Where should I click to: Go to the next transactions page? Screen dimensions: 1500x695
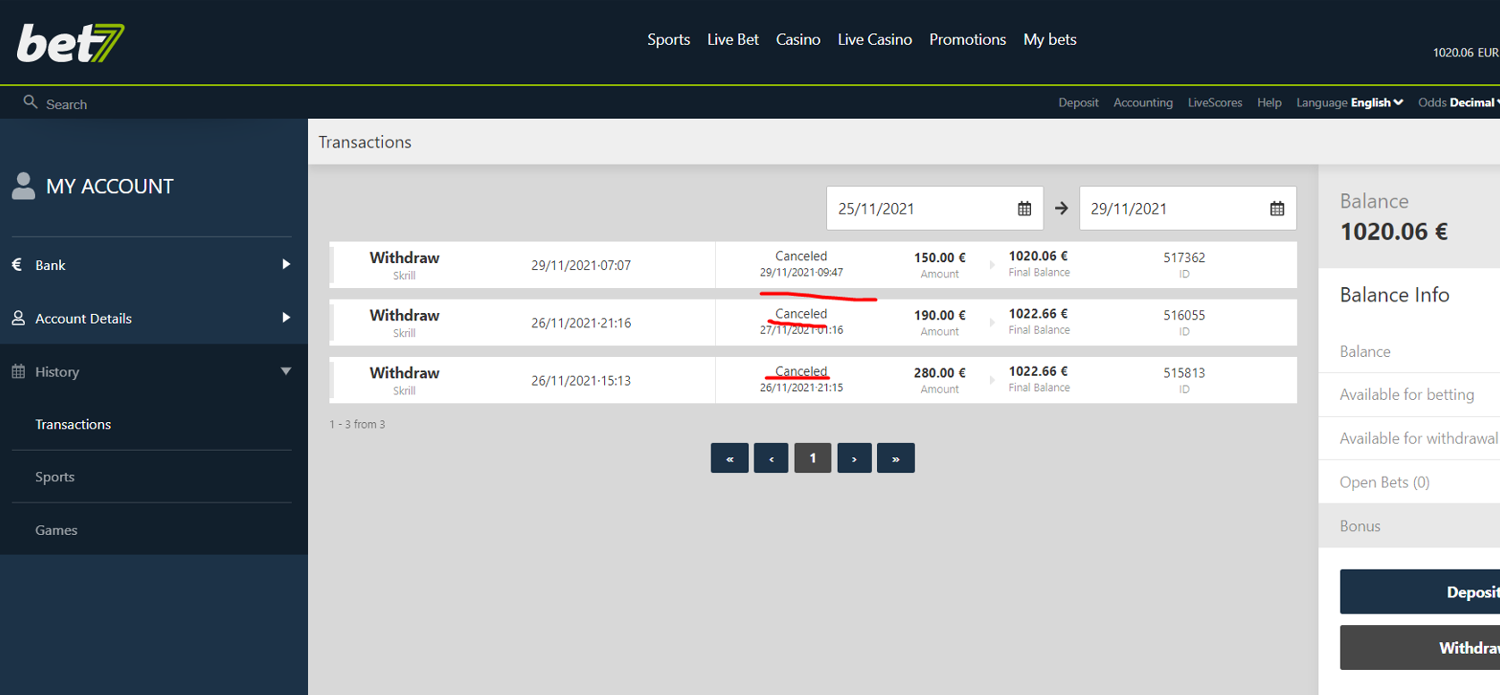[854, 458]
